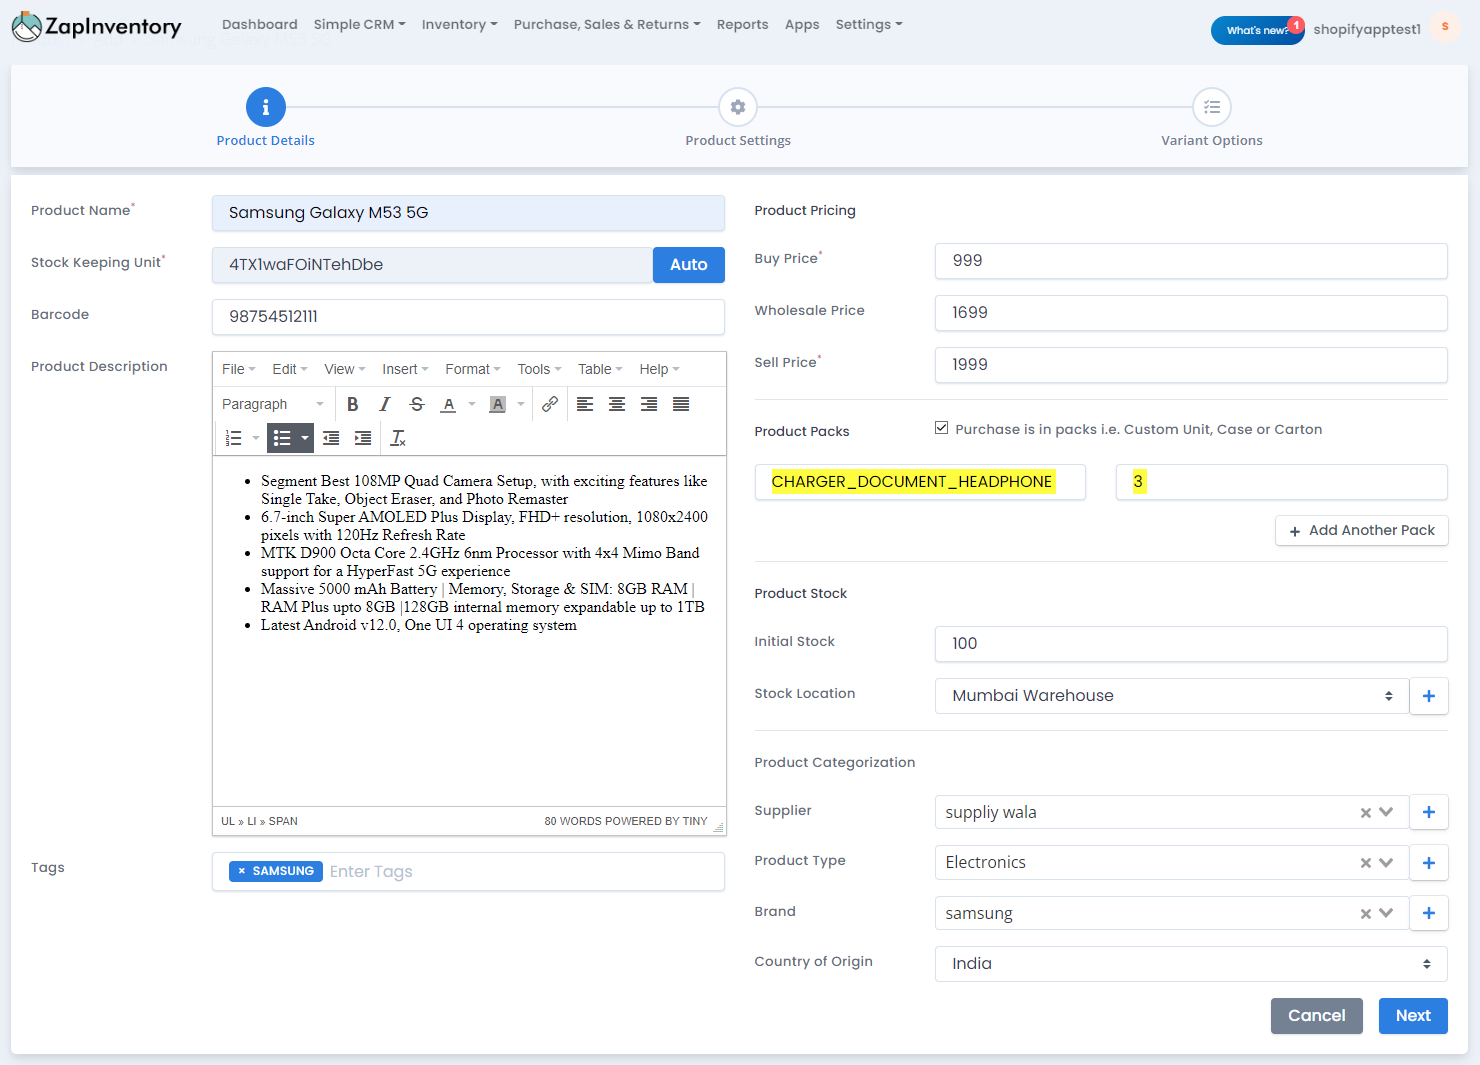Remove the SAMSUNG tag
Image resolution: width=1480 pixels, height=1065 pixels.
pyautogui.click(x=242, y=871)
